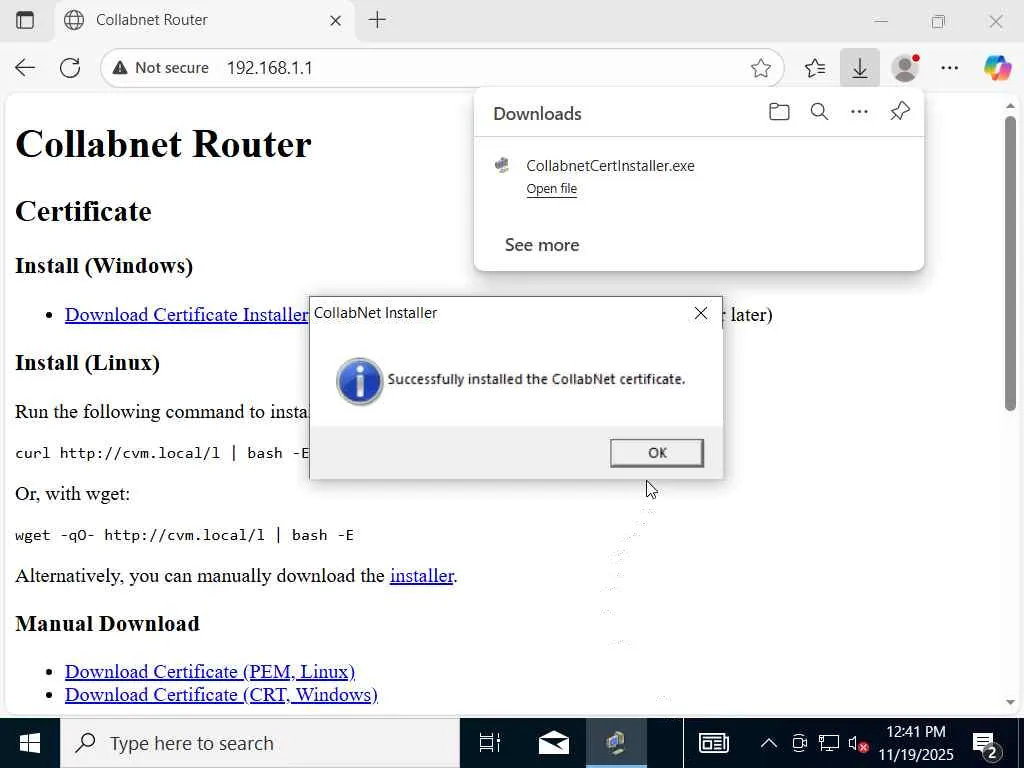Open the Copilot sidebar icon
Image resolution: width=1024 pixels, height=768 pixels.
997,68
